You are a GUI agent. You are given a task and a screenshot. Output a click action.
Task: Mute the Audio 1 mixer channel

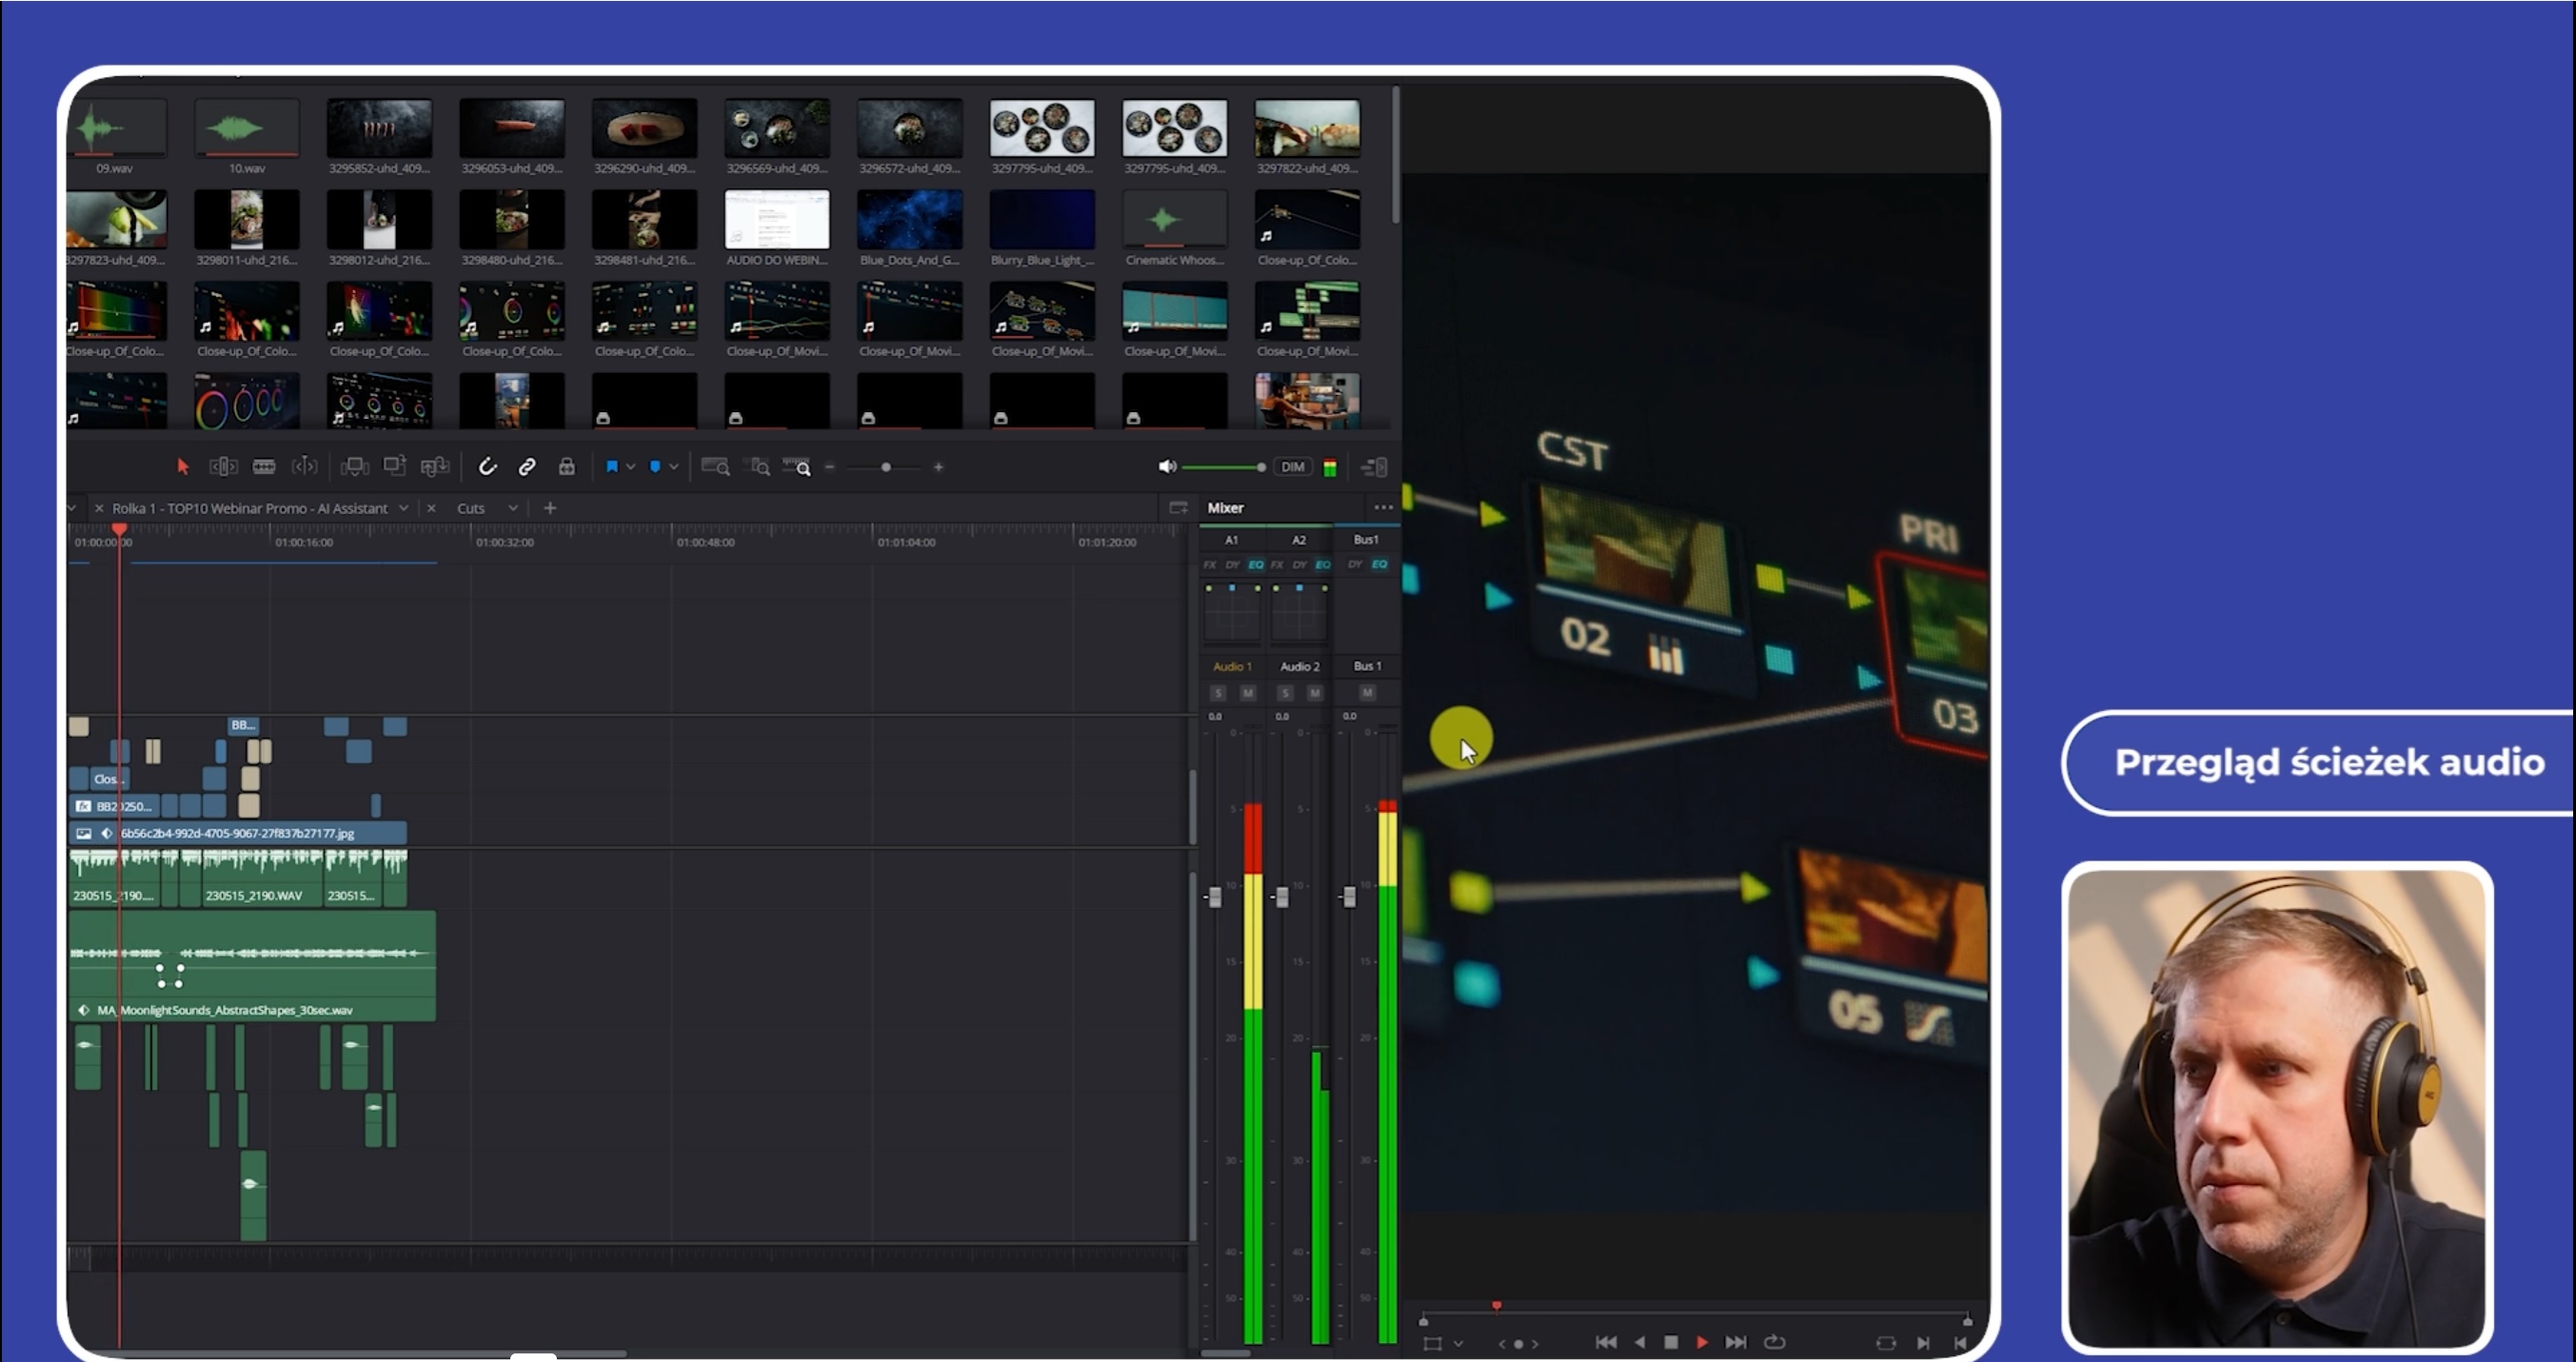point(1248,693)
